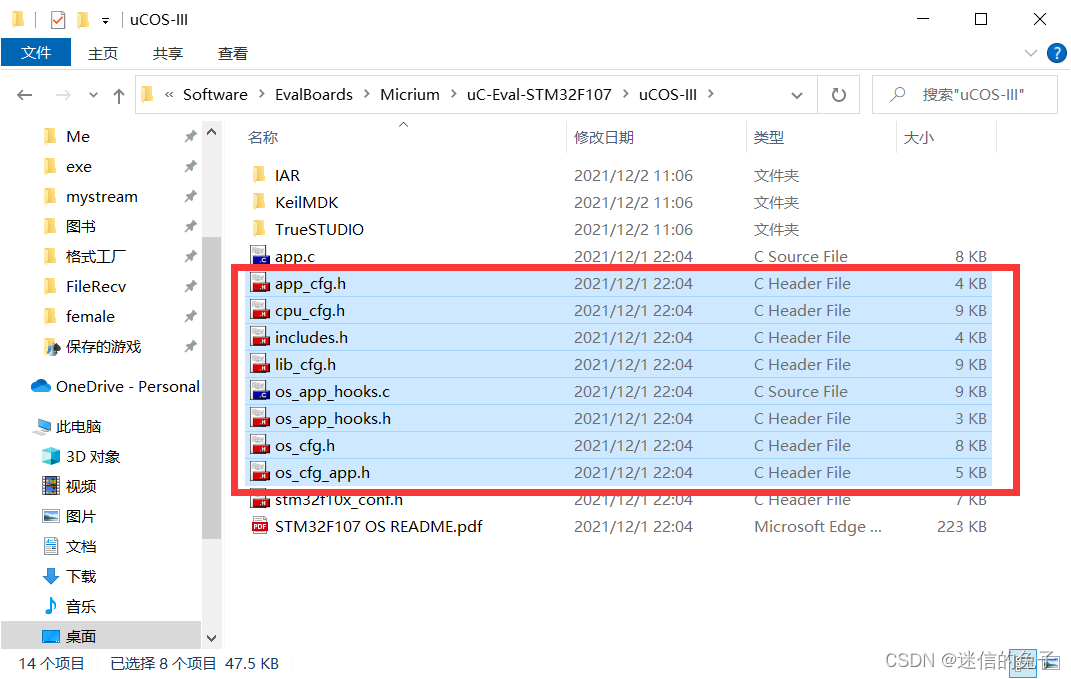Click the Help question mark icon
Image resolution: width=1071 pixels, height=679 pixels.
point(1057,53)
